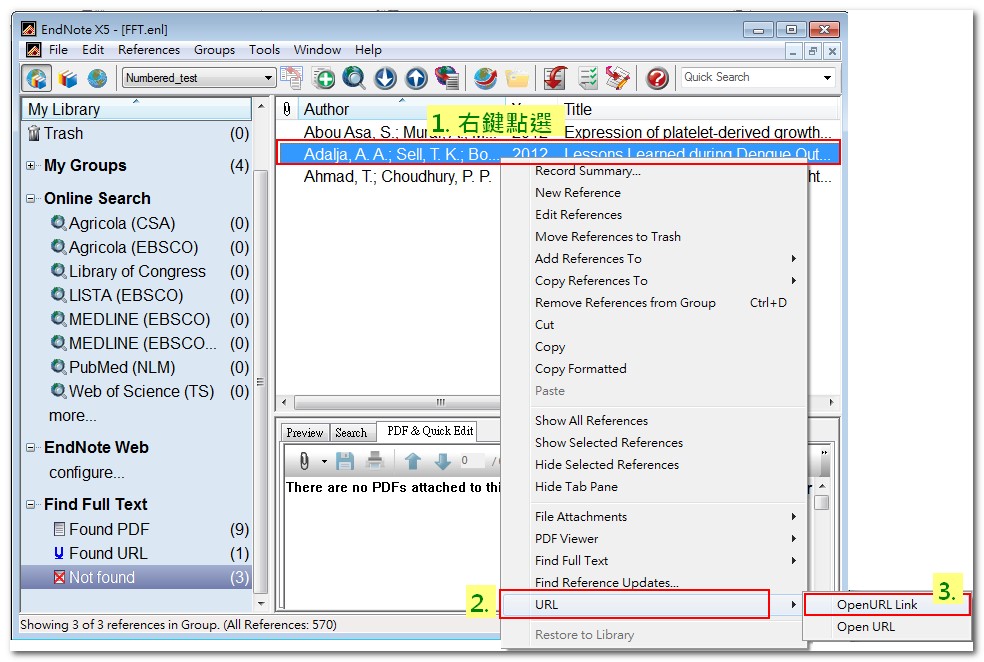Click the Print PDF printer icon
The image size is (984, 662).
[x=375, y=461]
